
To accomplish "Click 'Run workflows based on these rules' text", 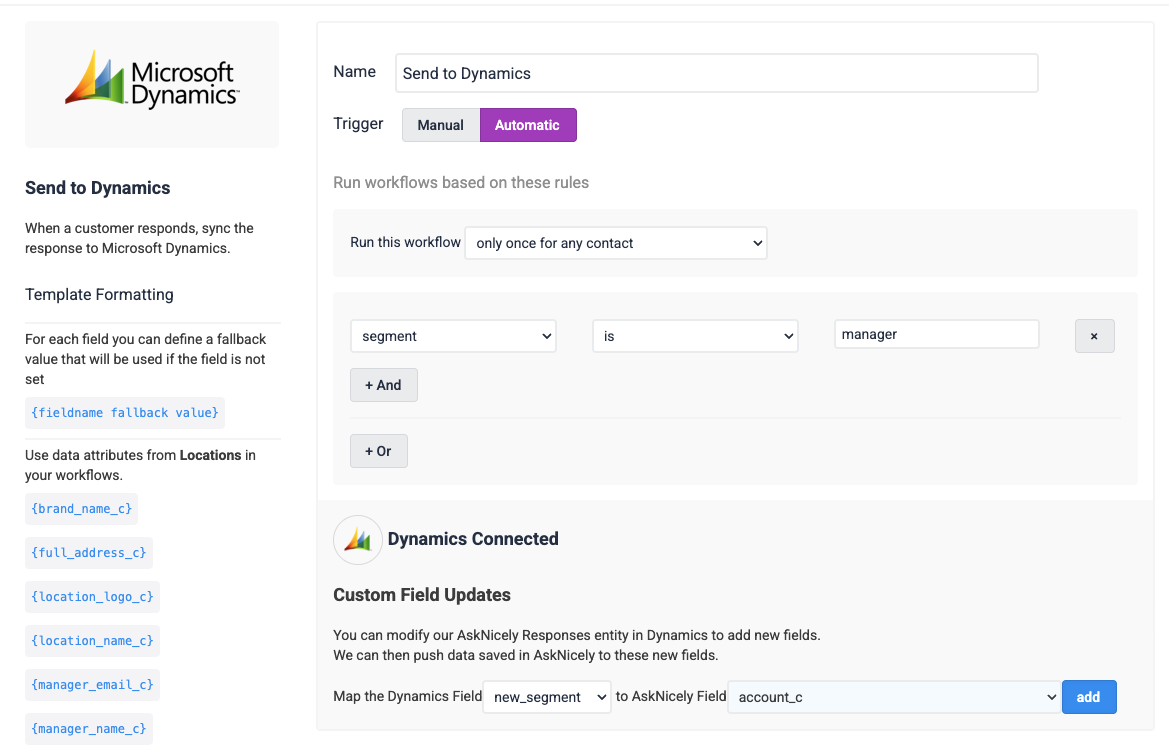I will click(461, 183).
